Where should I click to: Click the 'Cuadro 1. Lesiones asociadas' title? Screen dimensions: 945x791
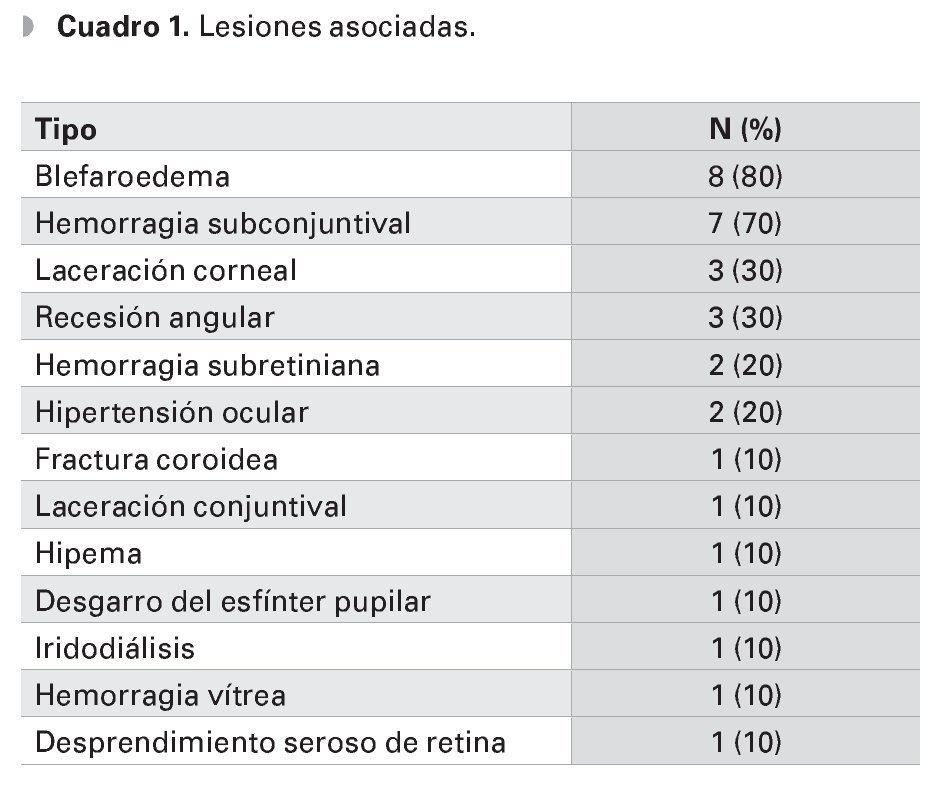coord(265,27)
